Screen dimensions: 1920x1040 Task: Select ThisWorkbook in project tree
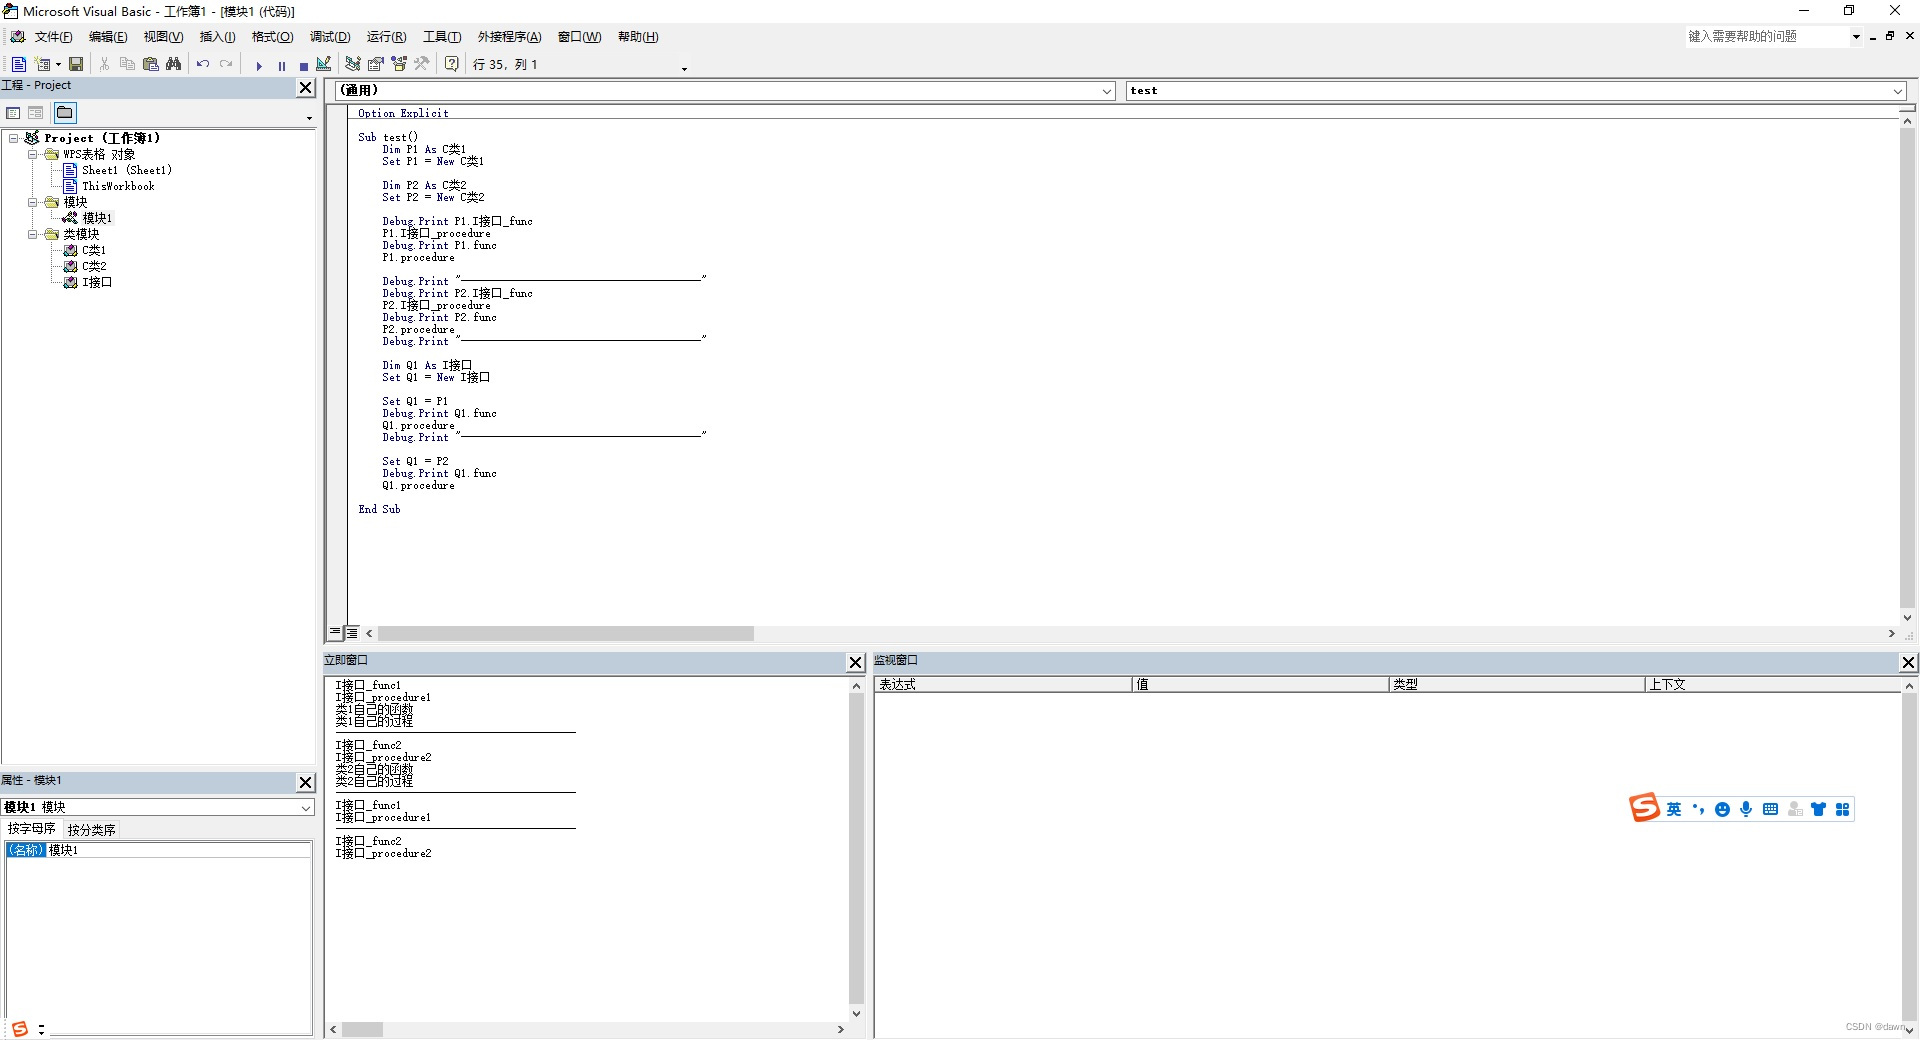(118, 186)
